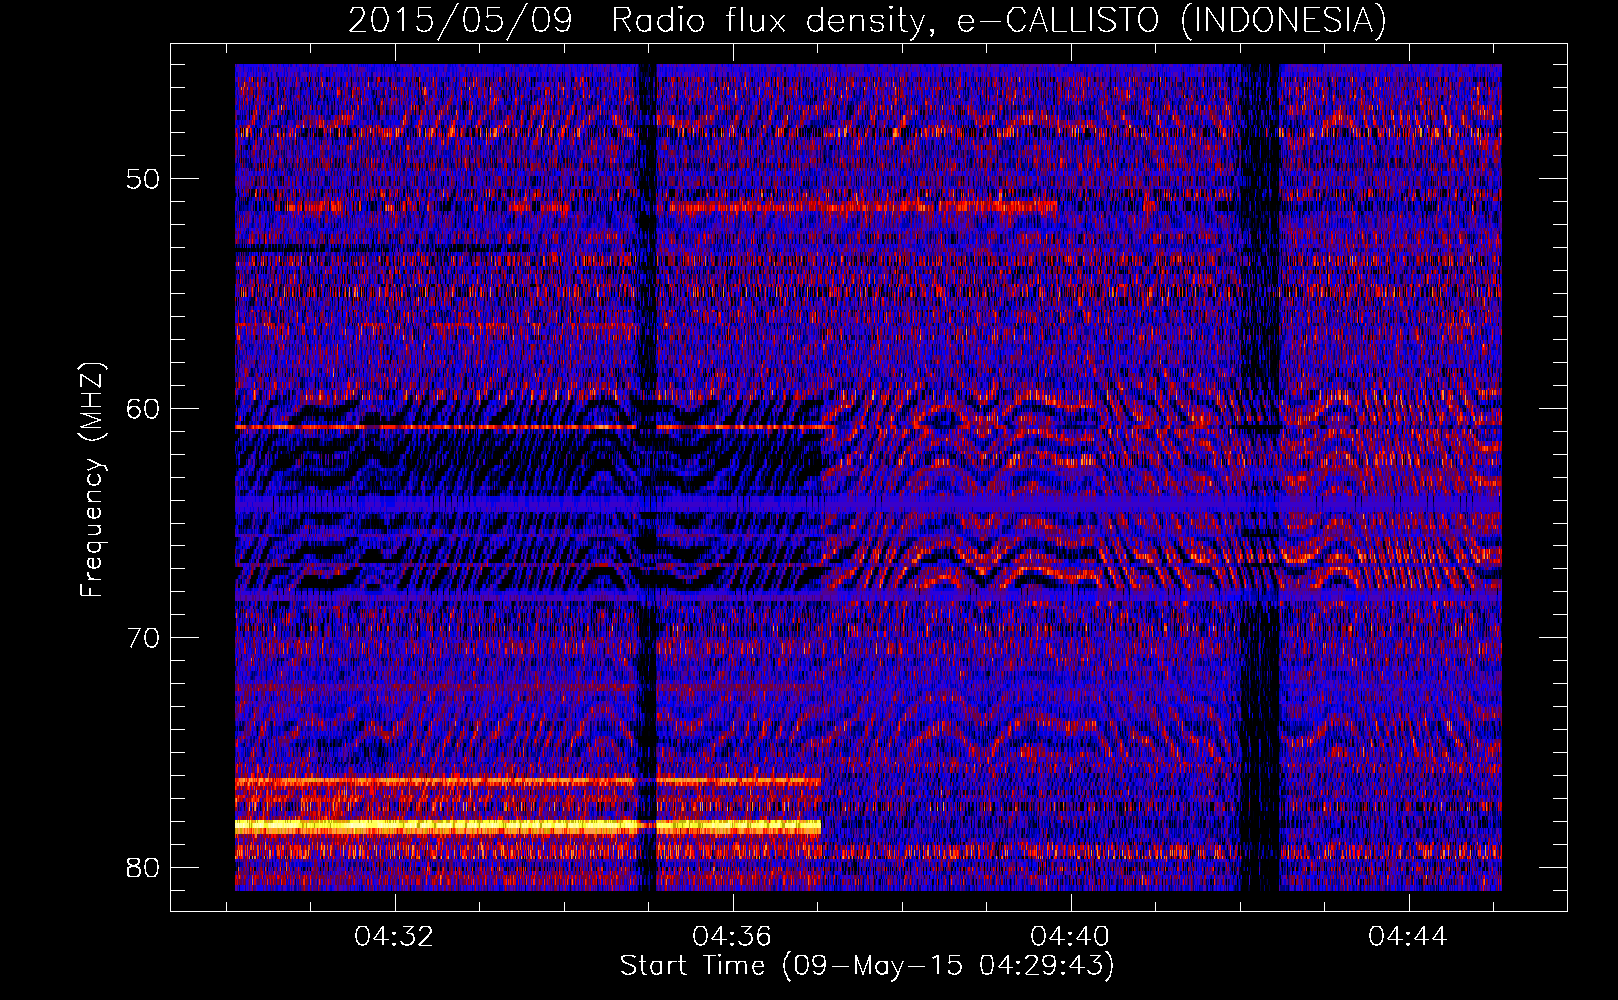Click the plot title "2015/05/09 Radio flux density, e-CALLISTO (INDONESIA)"
The width and height of the screenshot is (1618, 1000).
tap(867, 20)
